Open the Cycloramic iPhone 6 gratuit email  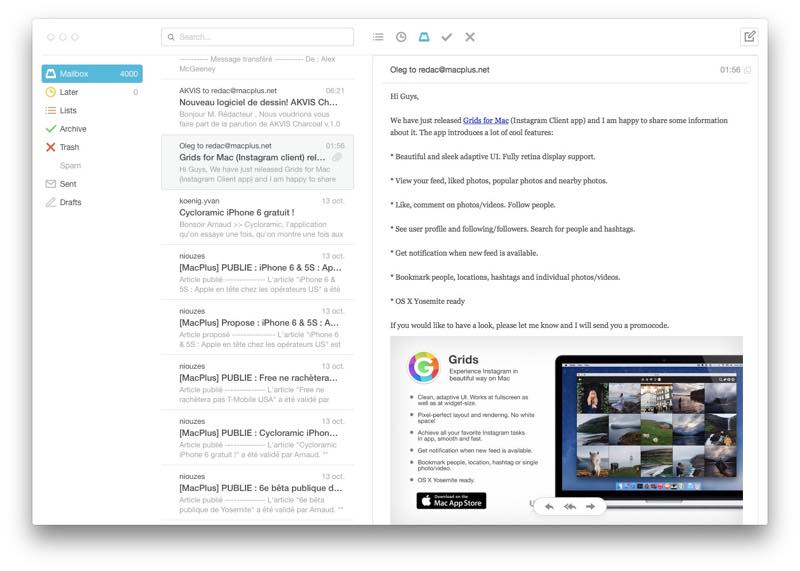click(x=257, y=217)
